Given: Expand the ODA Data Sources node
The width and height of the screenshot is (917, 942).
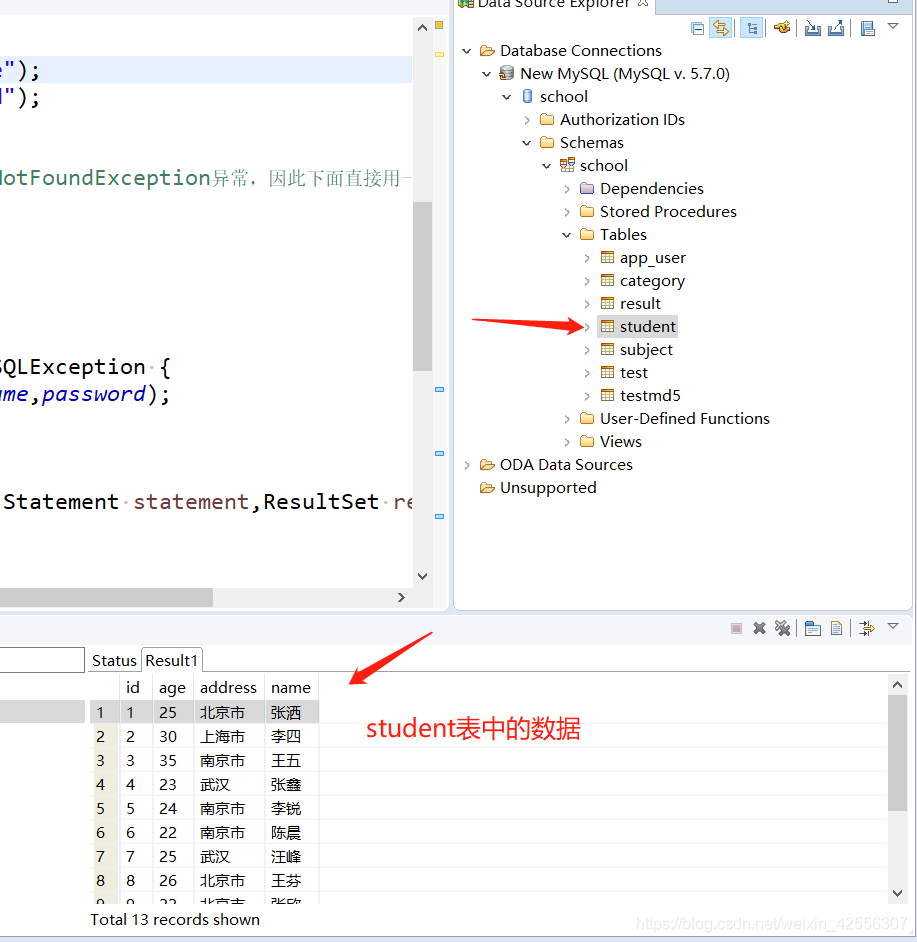Looking at the screenshot, I should click(x=467, y=465).
